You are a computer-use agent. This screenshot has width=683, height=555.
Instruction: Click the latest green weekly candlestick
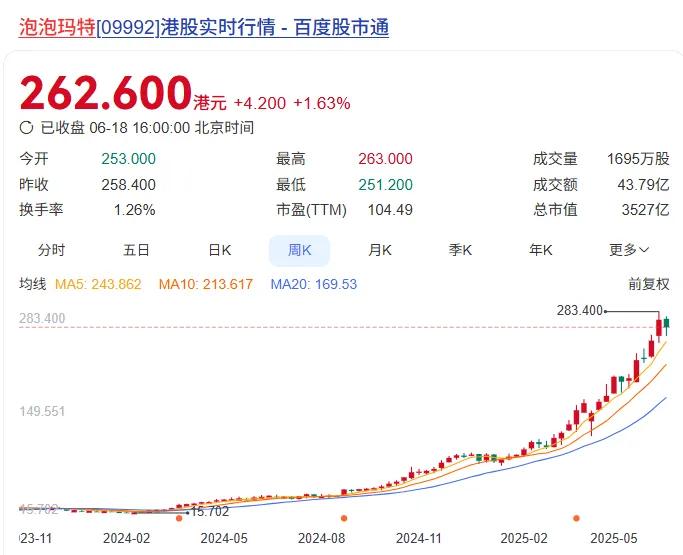pos(666,324)
